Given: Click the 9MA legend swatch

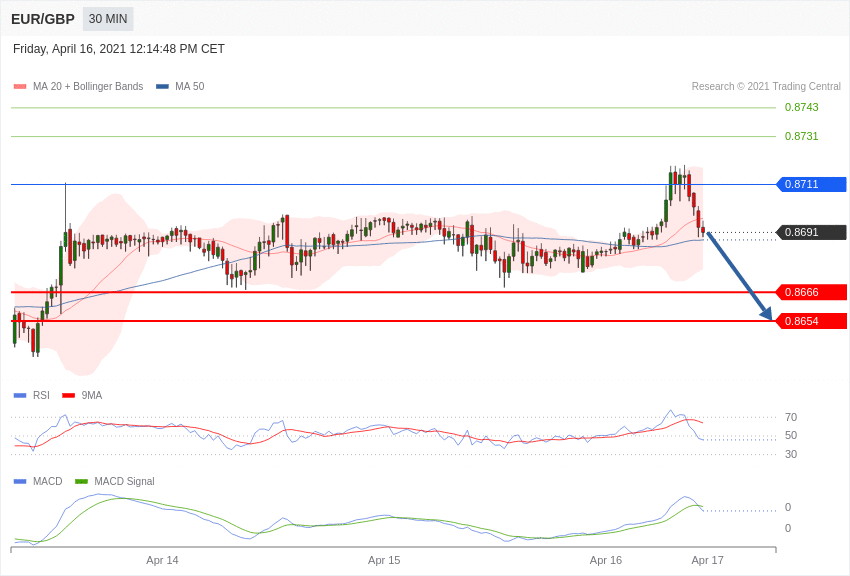Looking at the screenshot, I should (69, 396).
